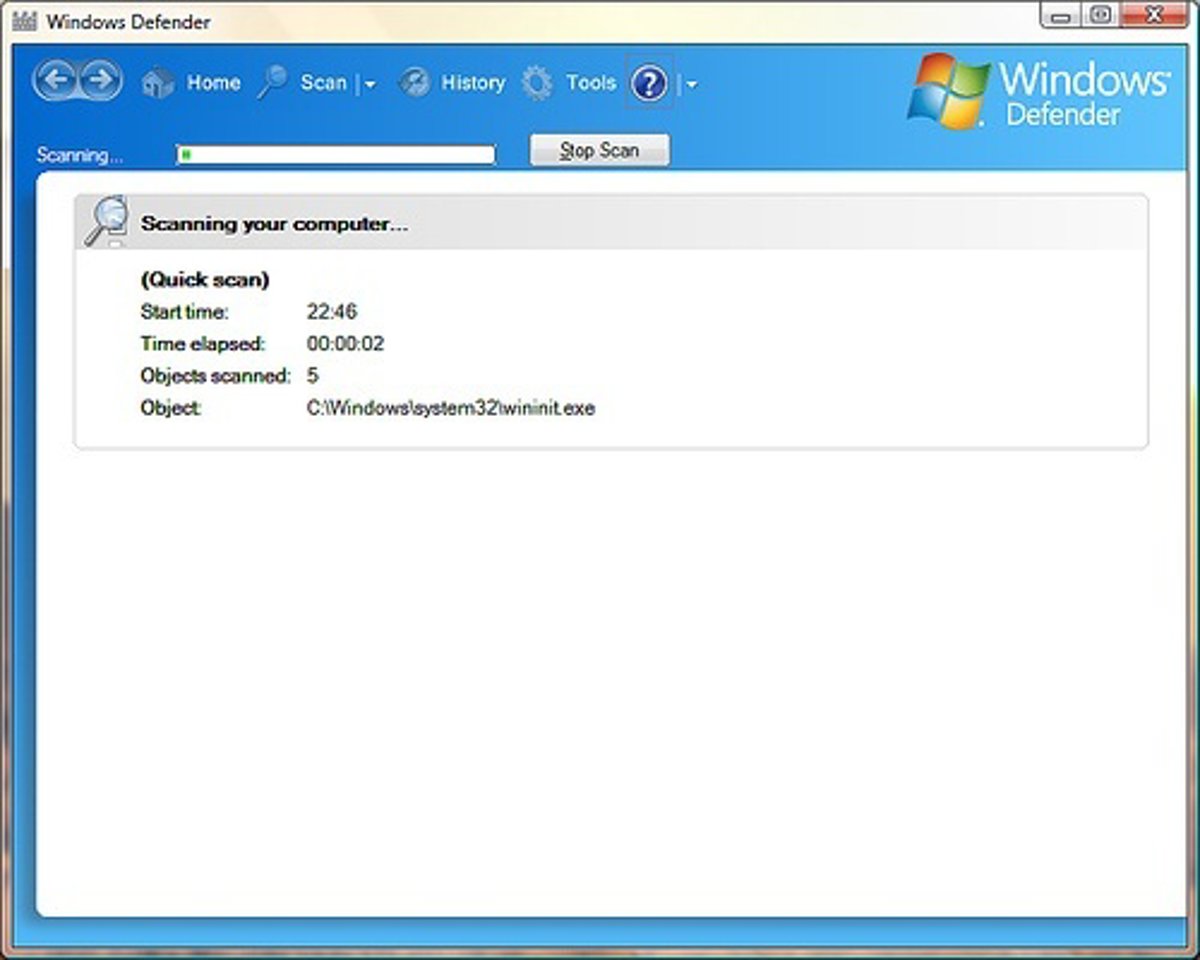Click the Forward navigation arrow
This screenshot has width=1200, height=960.
coord(100,81)
